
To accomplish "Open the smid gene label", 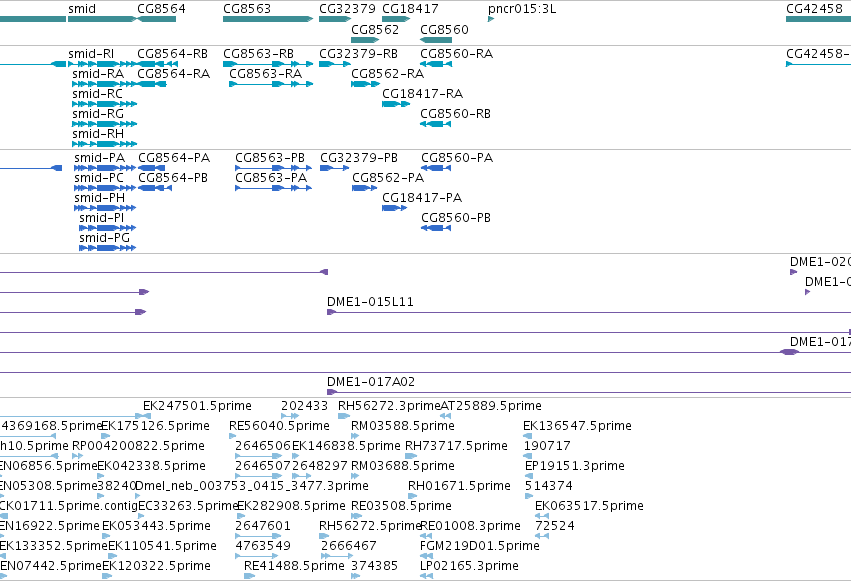I will 82,9.
